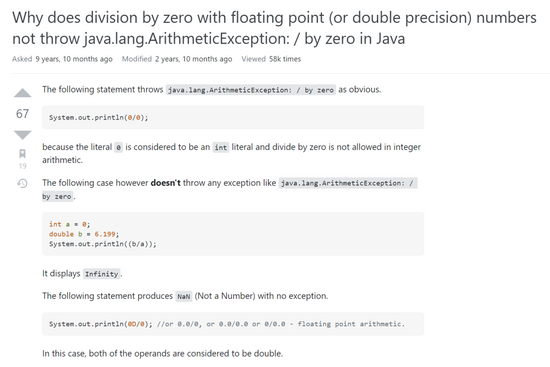Click the bold word doesn't
This screenshot has height=367, width=550.
pos(166,183)
